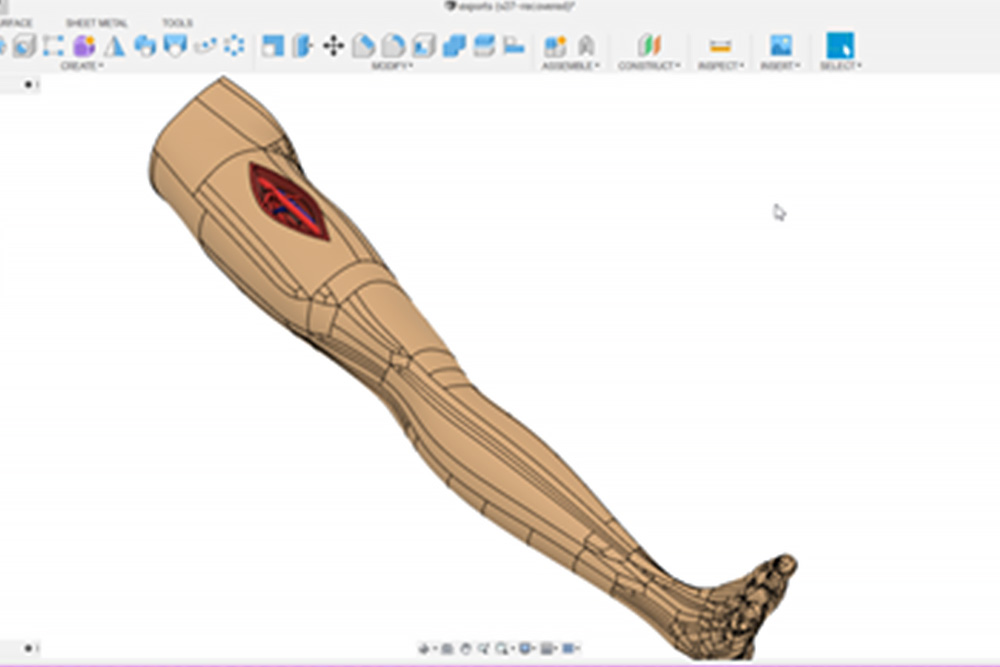Click the Press Pull icon in Modify

tap(272, 46)
